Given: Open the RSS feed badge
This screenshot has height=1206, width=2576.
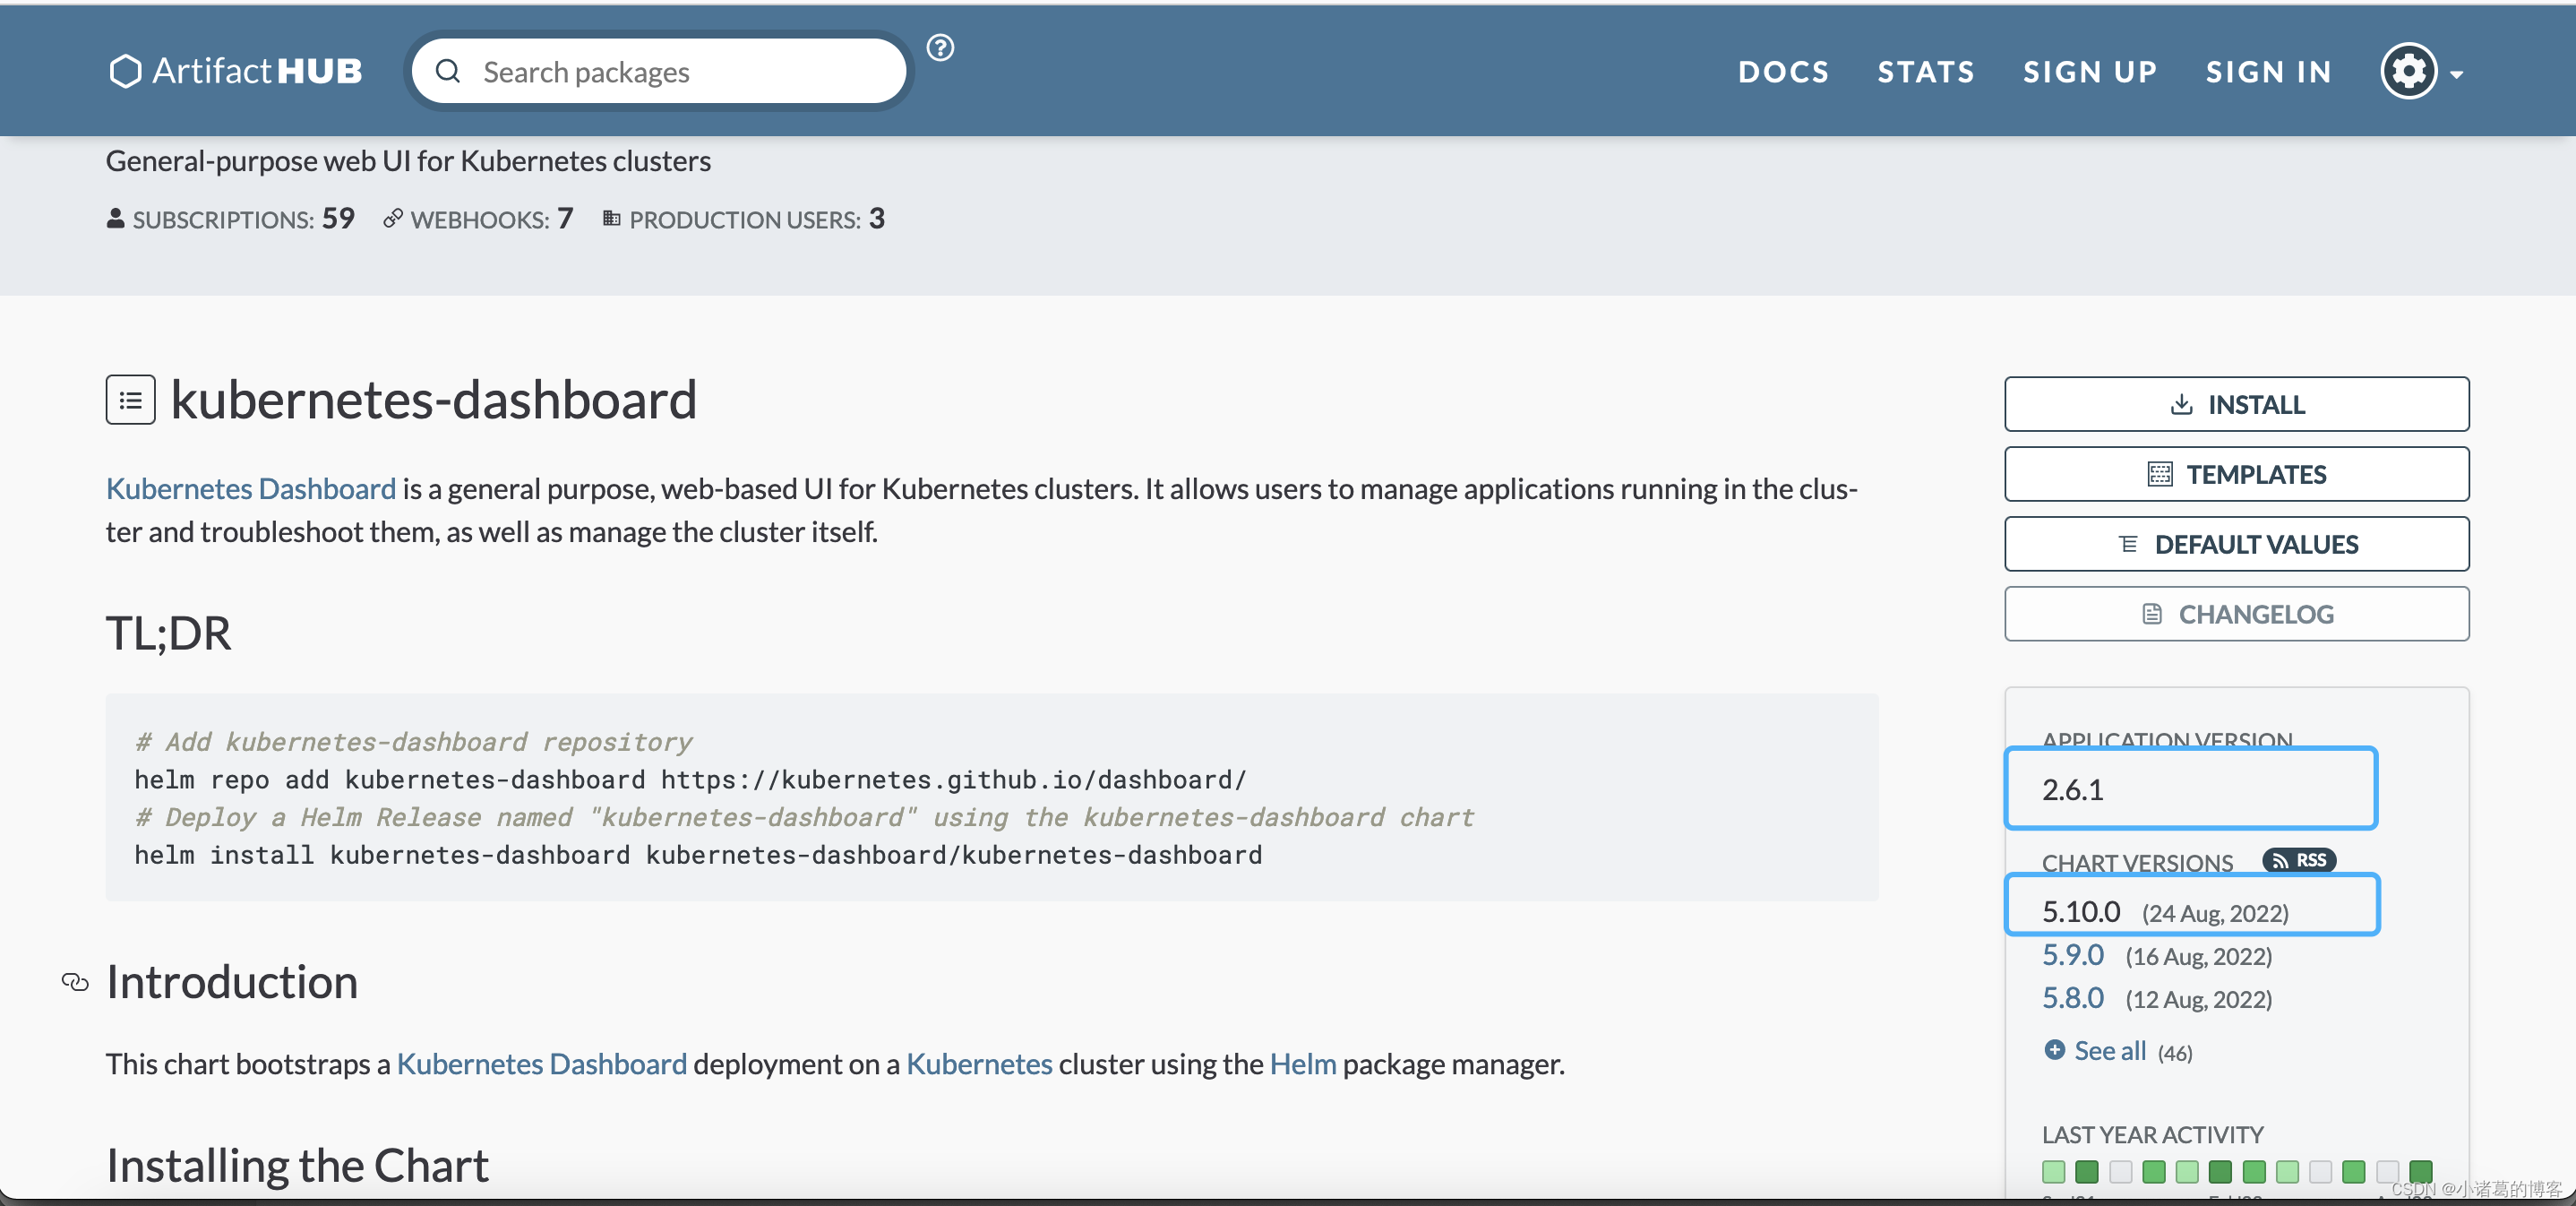Looking at the screenshot, I should (2299, 860).
